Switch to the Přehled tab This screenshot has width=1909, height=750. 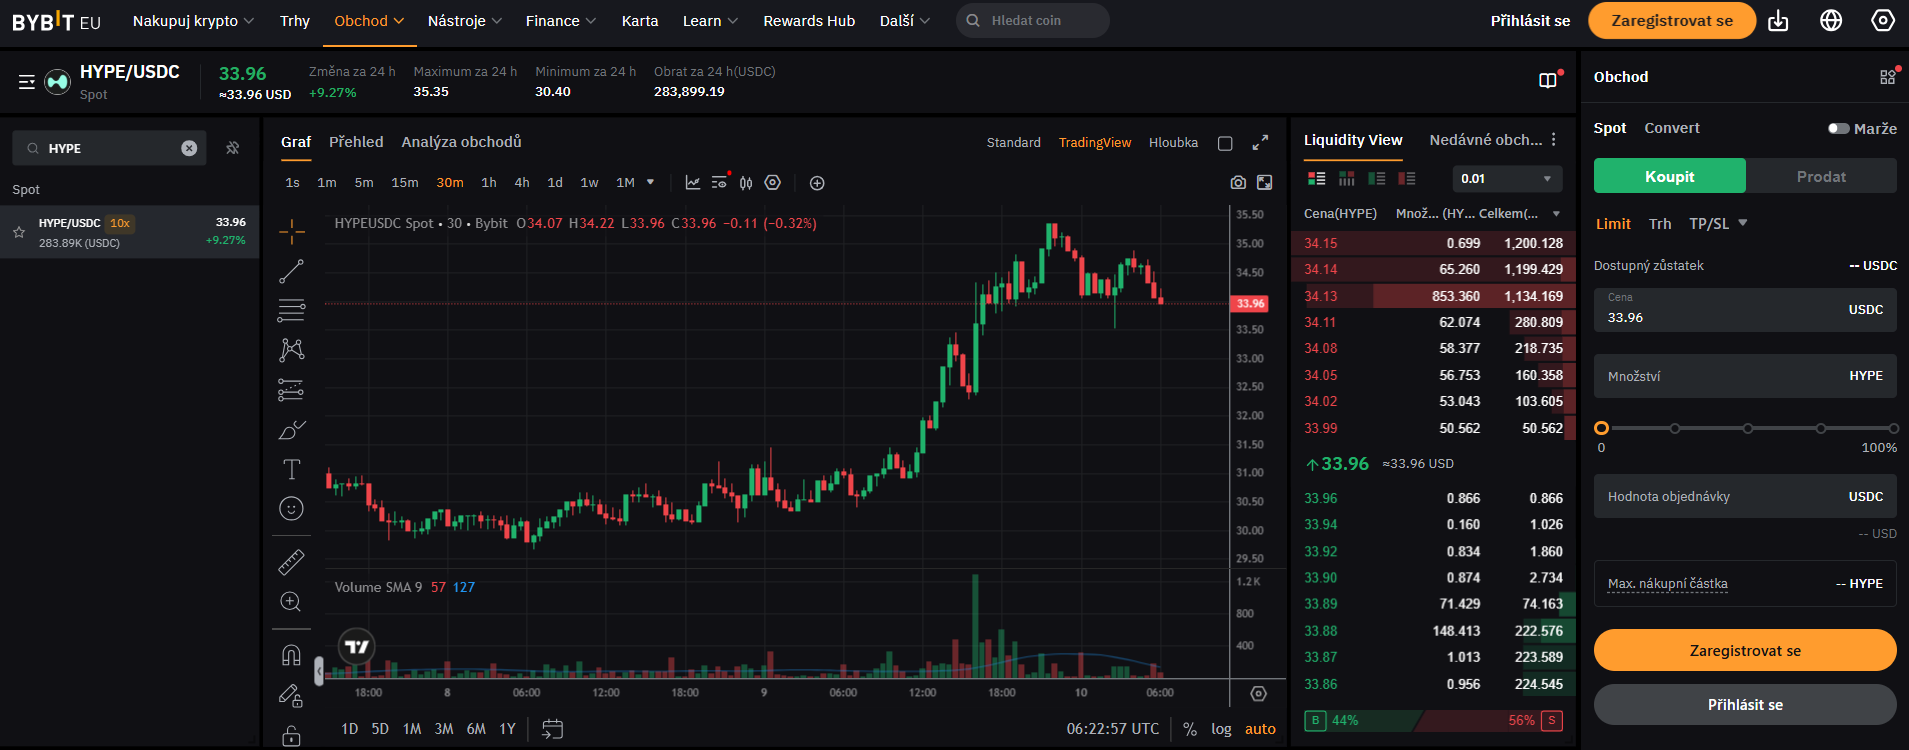(356, 142)
